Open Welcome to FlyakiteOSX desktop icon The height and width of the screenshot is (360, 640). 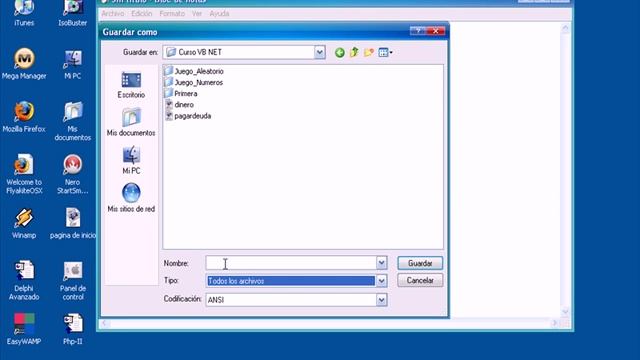point(24,174)
